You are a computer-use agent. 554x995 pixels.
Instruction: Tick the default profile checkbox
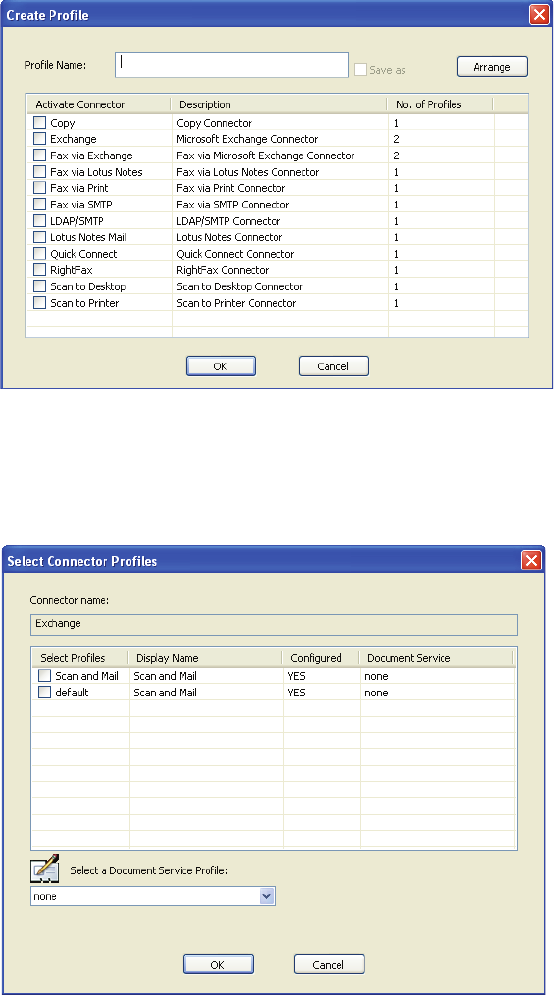pyautogui.click(x=44, y=692)
